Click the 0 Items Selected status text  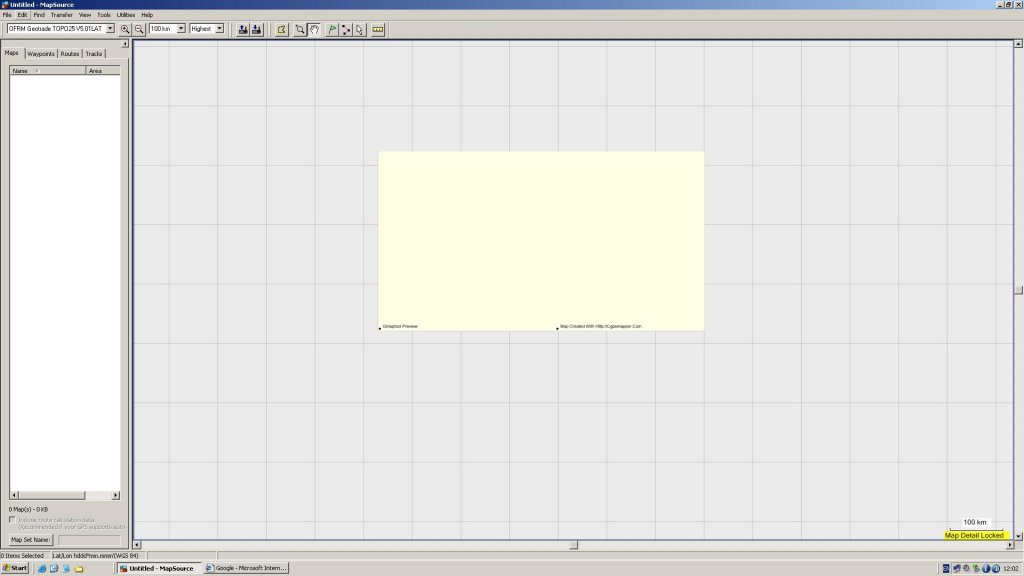tap(23, 556)
